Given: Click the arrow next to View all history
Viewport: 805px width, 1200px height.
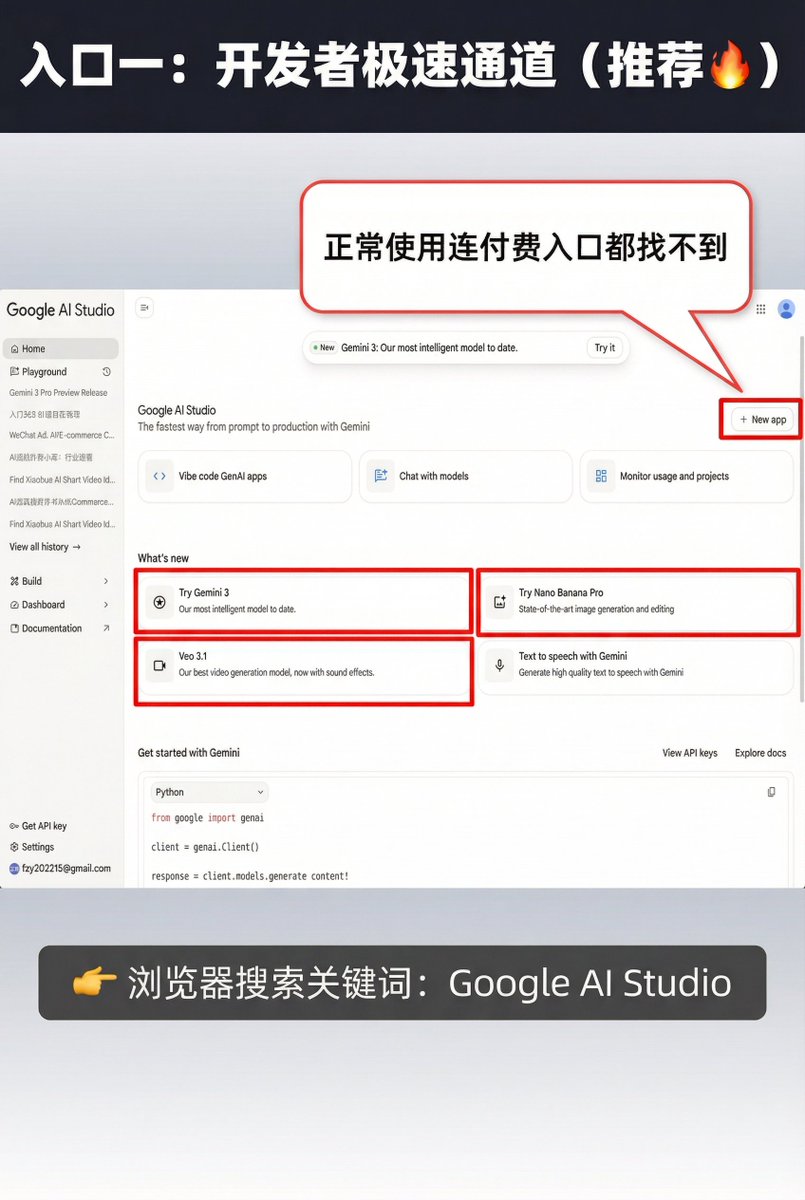Looking at the screenshot, I should coord(77,547).
